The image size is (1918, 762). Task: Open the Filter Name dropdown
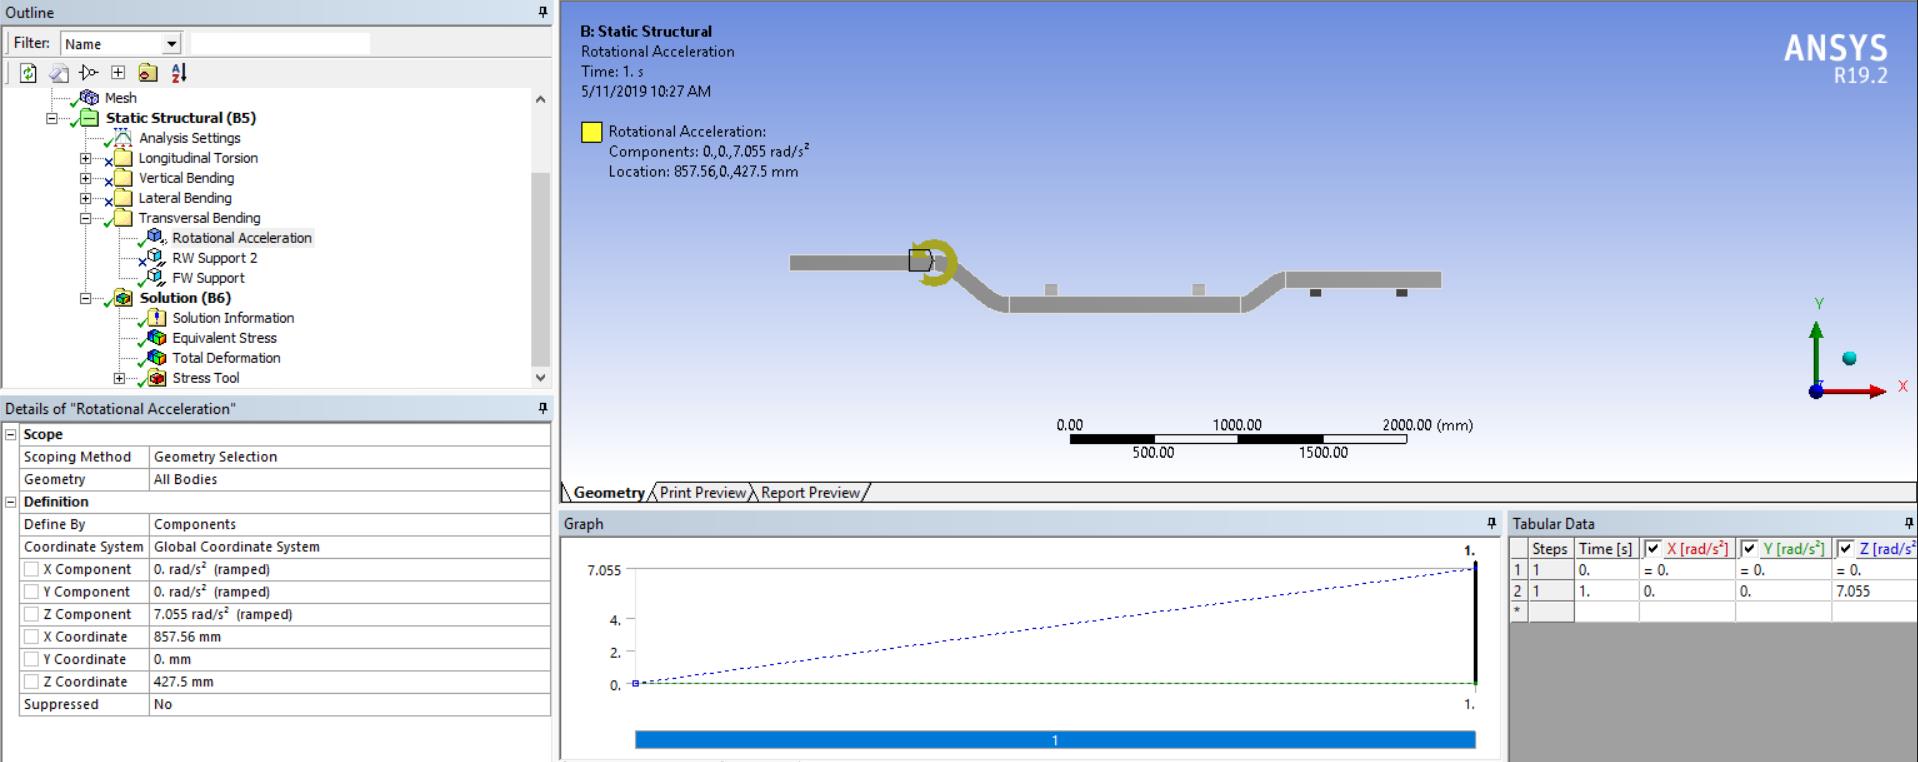point(171,44)
